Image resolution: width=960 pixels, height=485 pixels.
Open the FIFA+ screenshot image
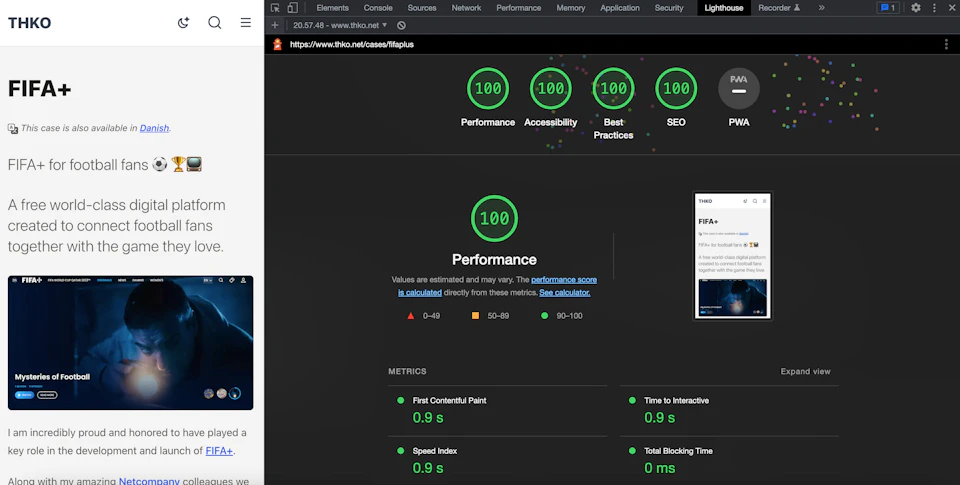[130, 342]
